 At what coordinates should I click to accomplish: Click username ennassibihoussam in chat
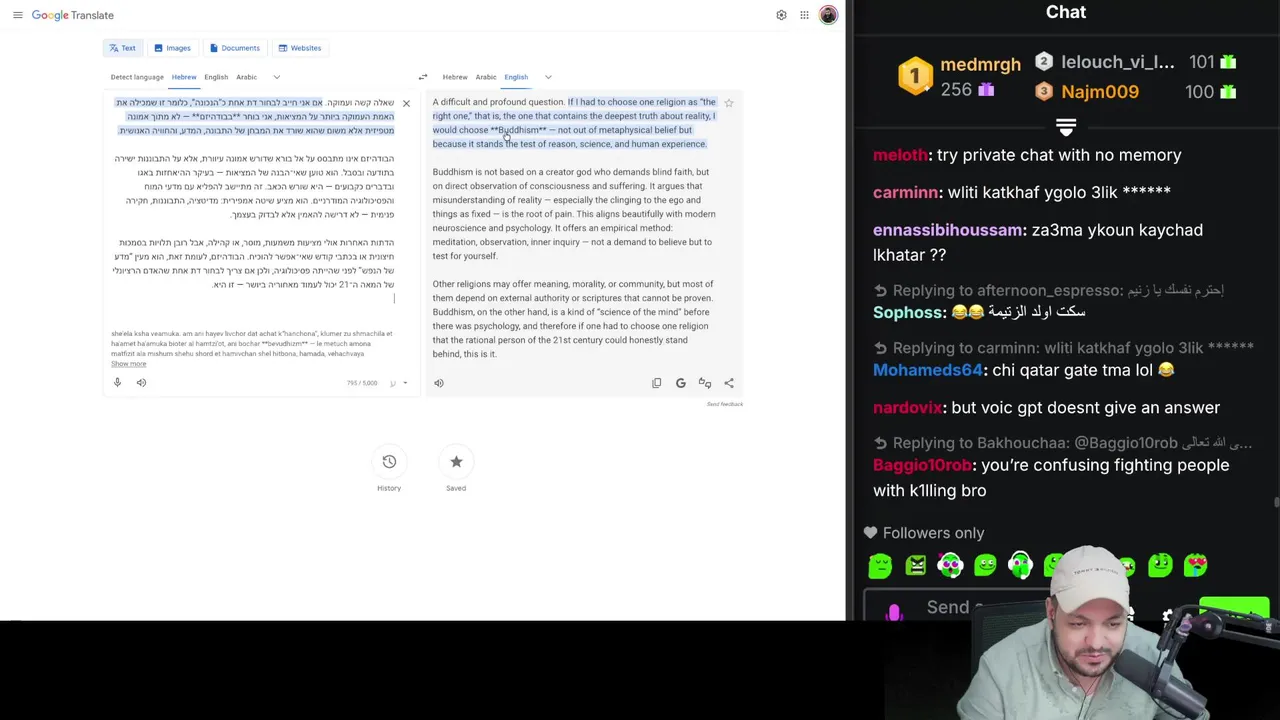(x=948, y=230)
